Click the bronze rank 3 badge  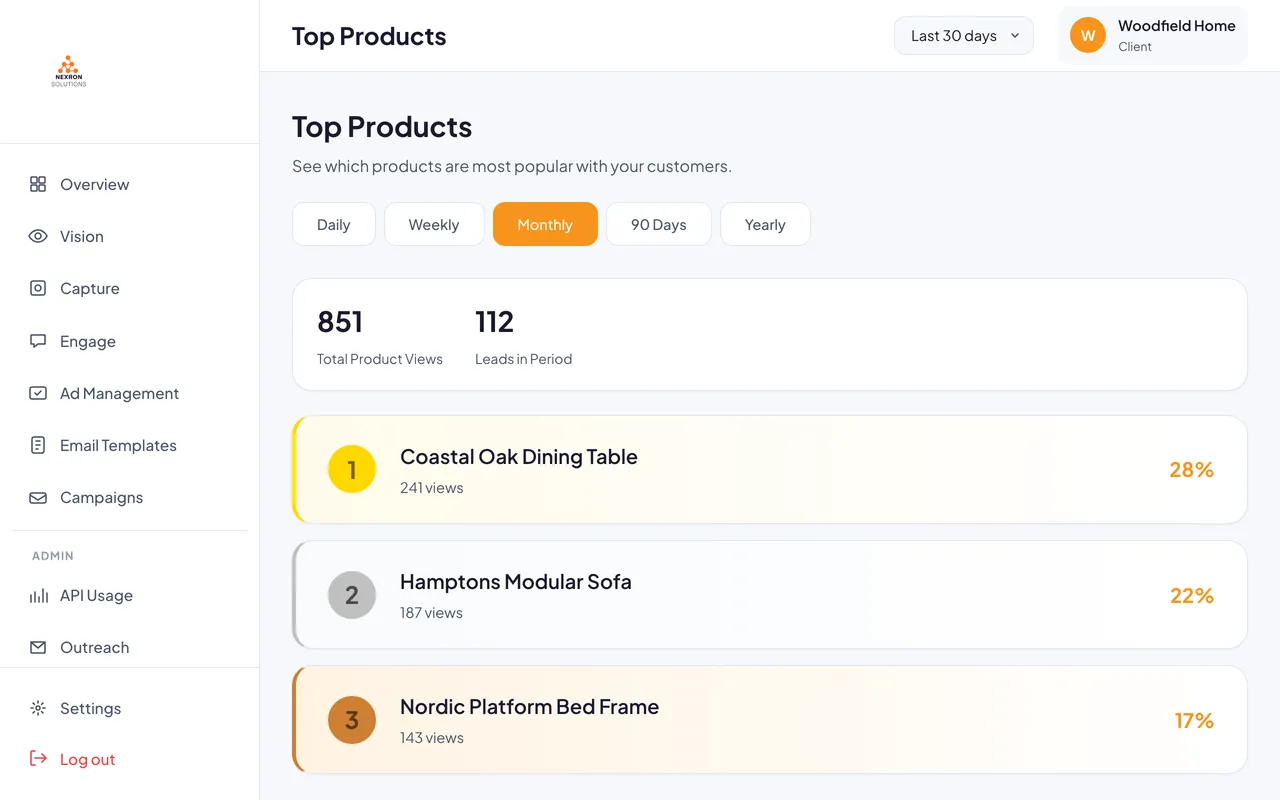(352, 720)
